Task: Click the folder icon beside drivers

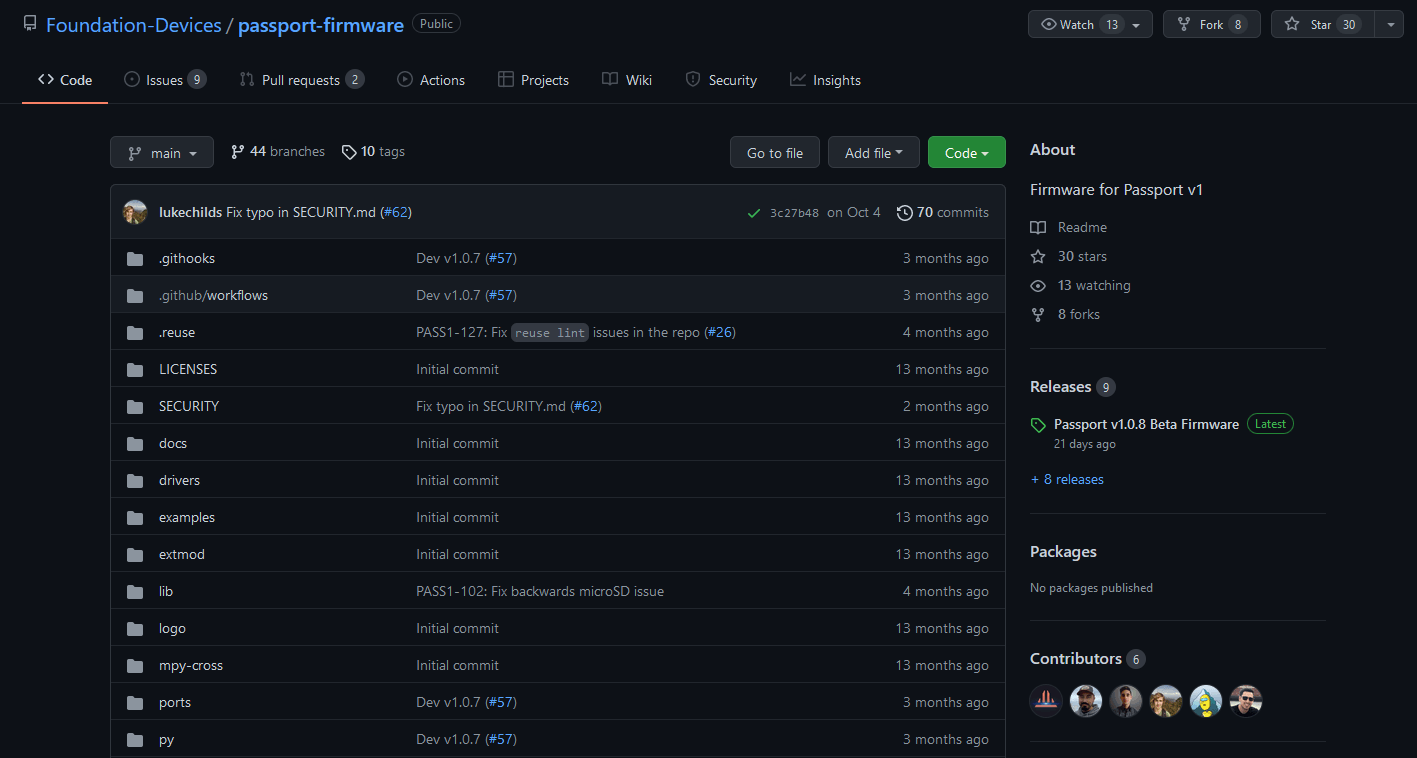Action: 135,481
